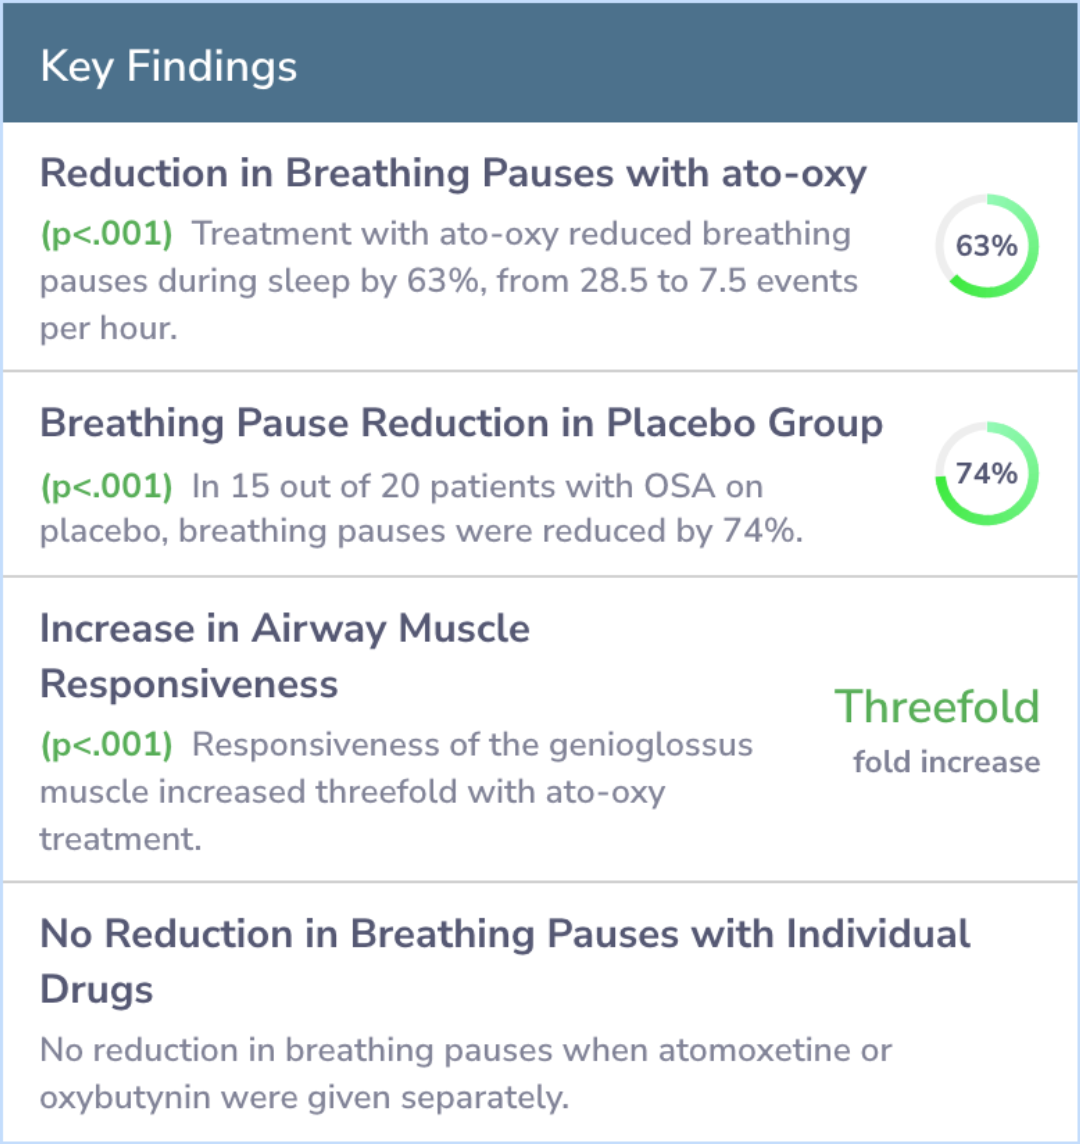Image resolution: width=1080 pixels, height=1144 pixels.
Task: Click text about 15 out of 20 patients
Action: (x=422, y=509)
